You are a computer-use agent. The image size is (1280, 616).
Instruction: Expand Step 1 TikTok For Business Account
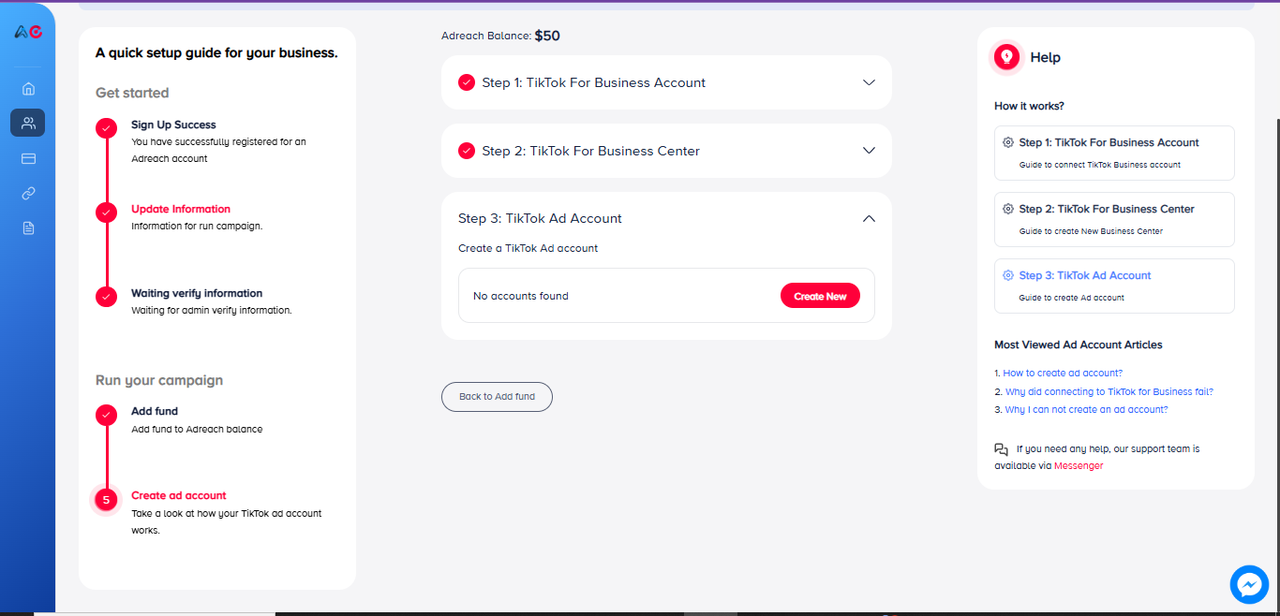pyautogui.click(x=868, y=83)
